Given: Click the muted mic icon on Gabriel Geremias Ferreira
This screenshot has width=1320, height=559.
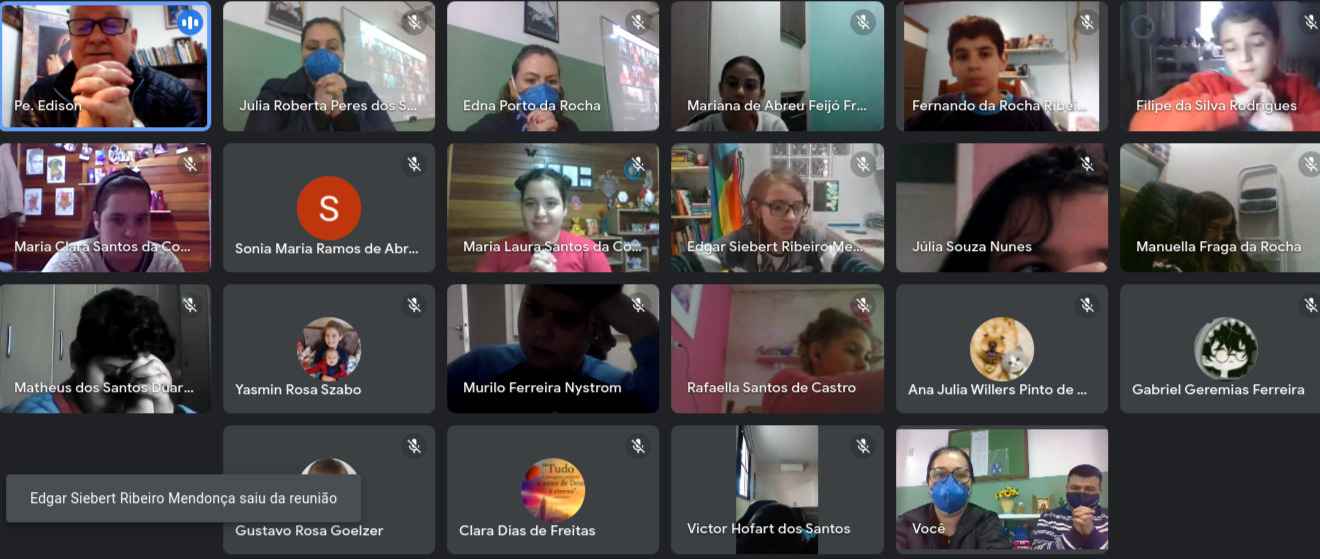Looking at the screenshot, I should click(1311, 305).
